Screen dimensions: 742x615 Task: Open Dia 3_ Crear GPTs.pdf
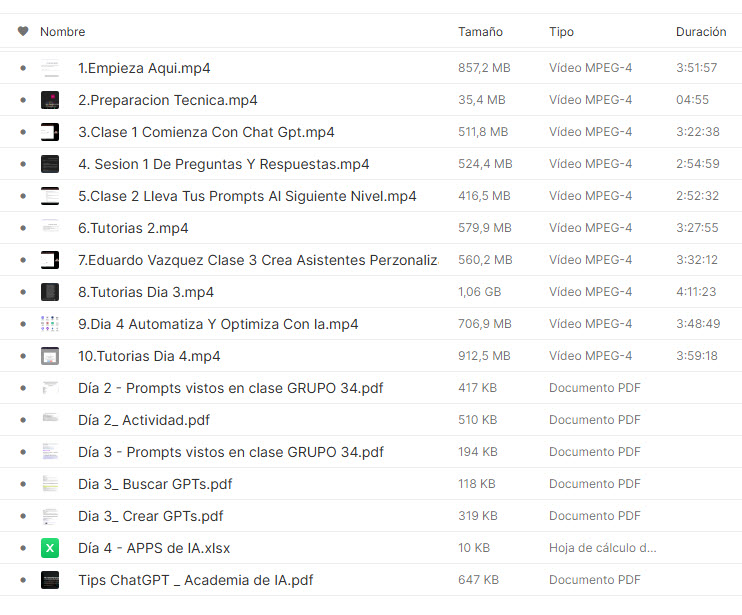point(150,516)
